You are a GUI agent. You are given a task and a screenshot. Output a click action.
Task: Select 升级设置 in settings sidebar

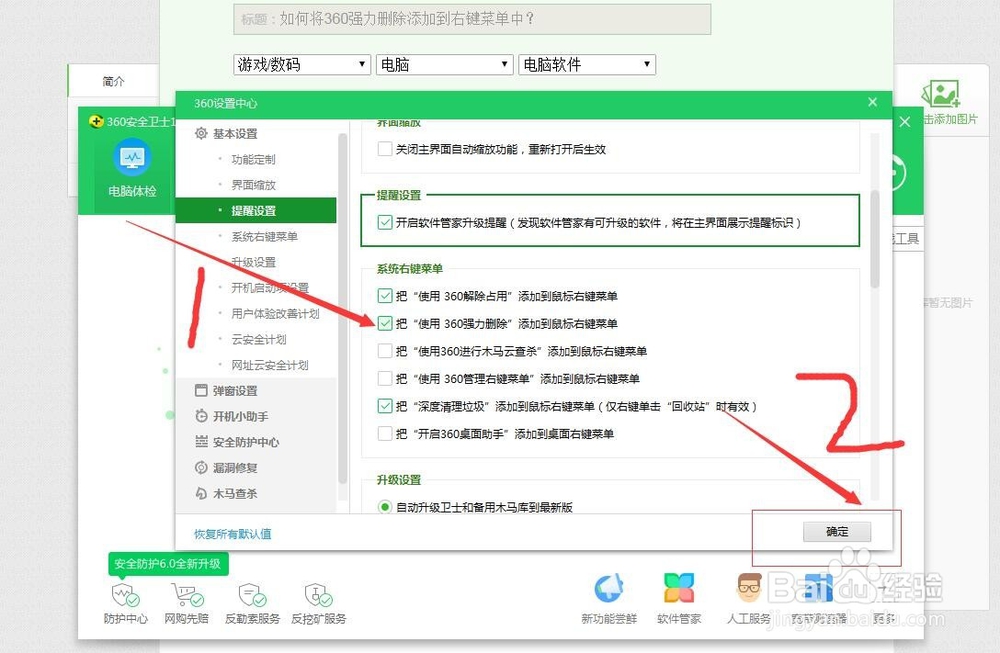[253, 262]
